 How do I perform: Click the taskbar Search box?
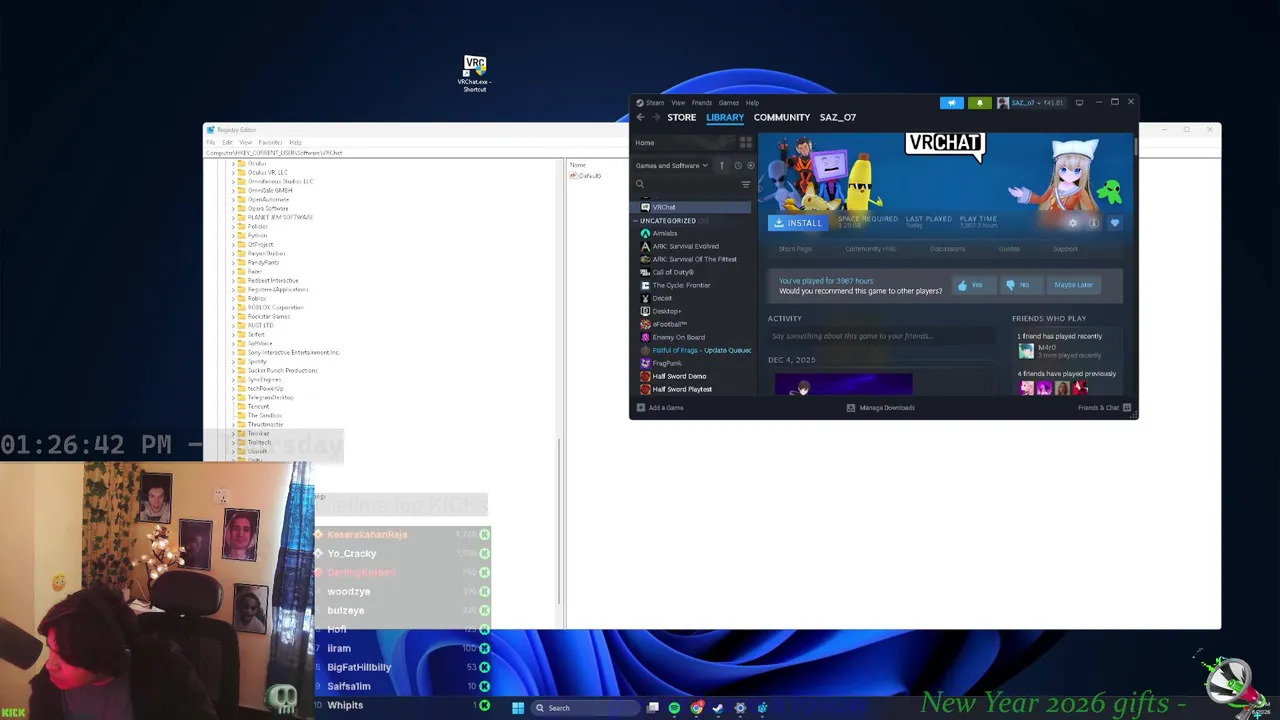click(x=584, y=708)
